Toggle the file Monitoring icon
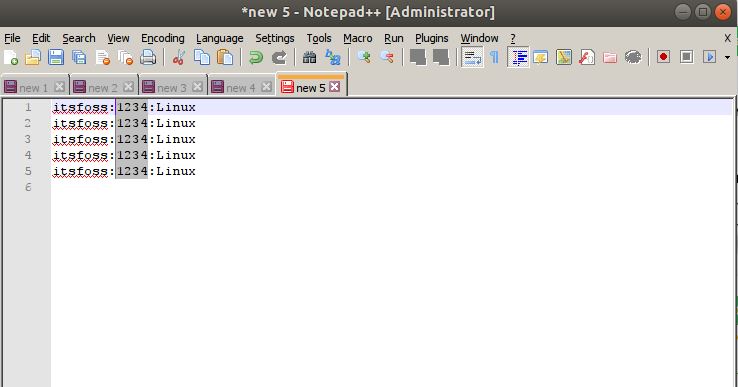The image size is (738, 387). click(633, 57)
